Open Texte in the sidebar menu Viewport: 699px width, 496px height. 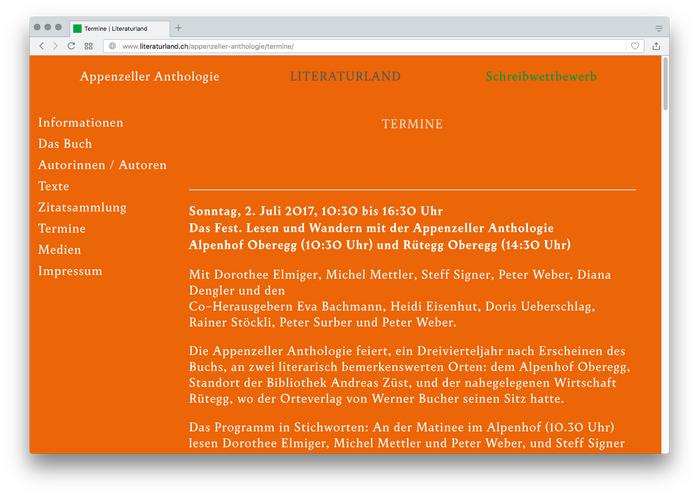(53, 186)
